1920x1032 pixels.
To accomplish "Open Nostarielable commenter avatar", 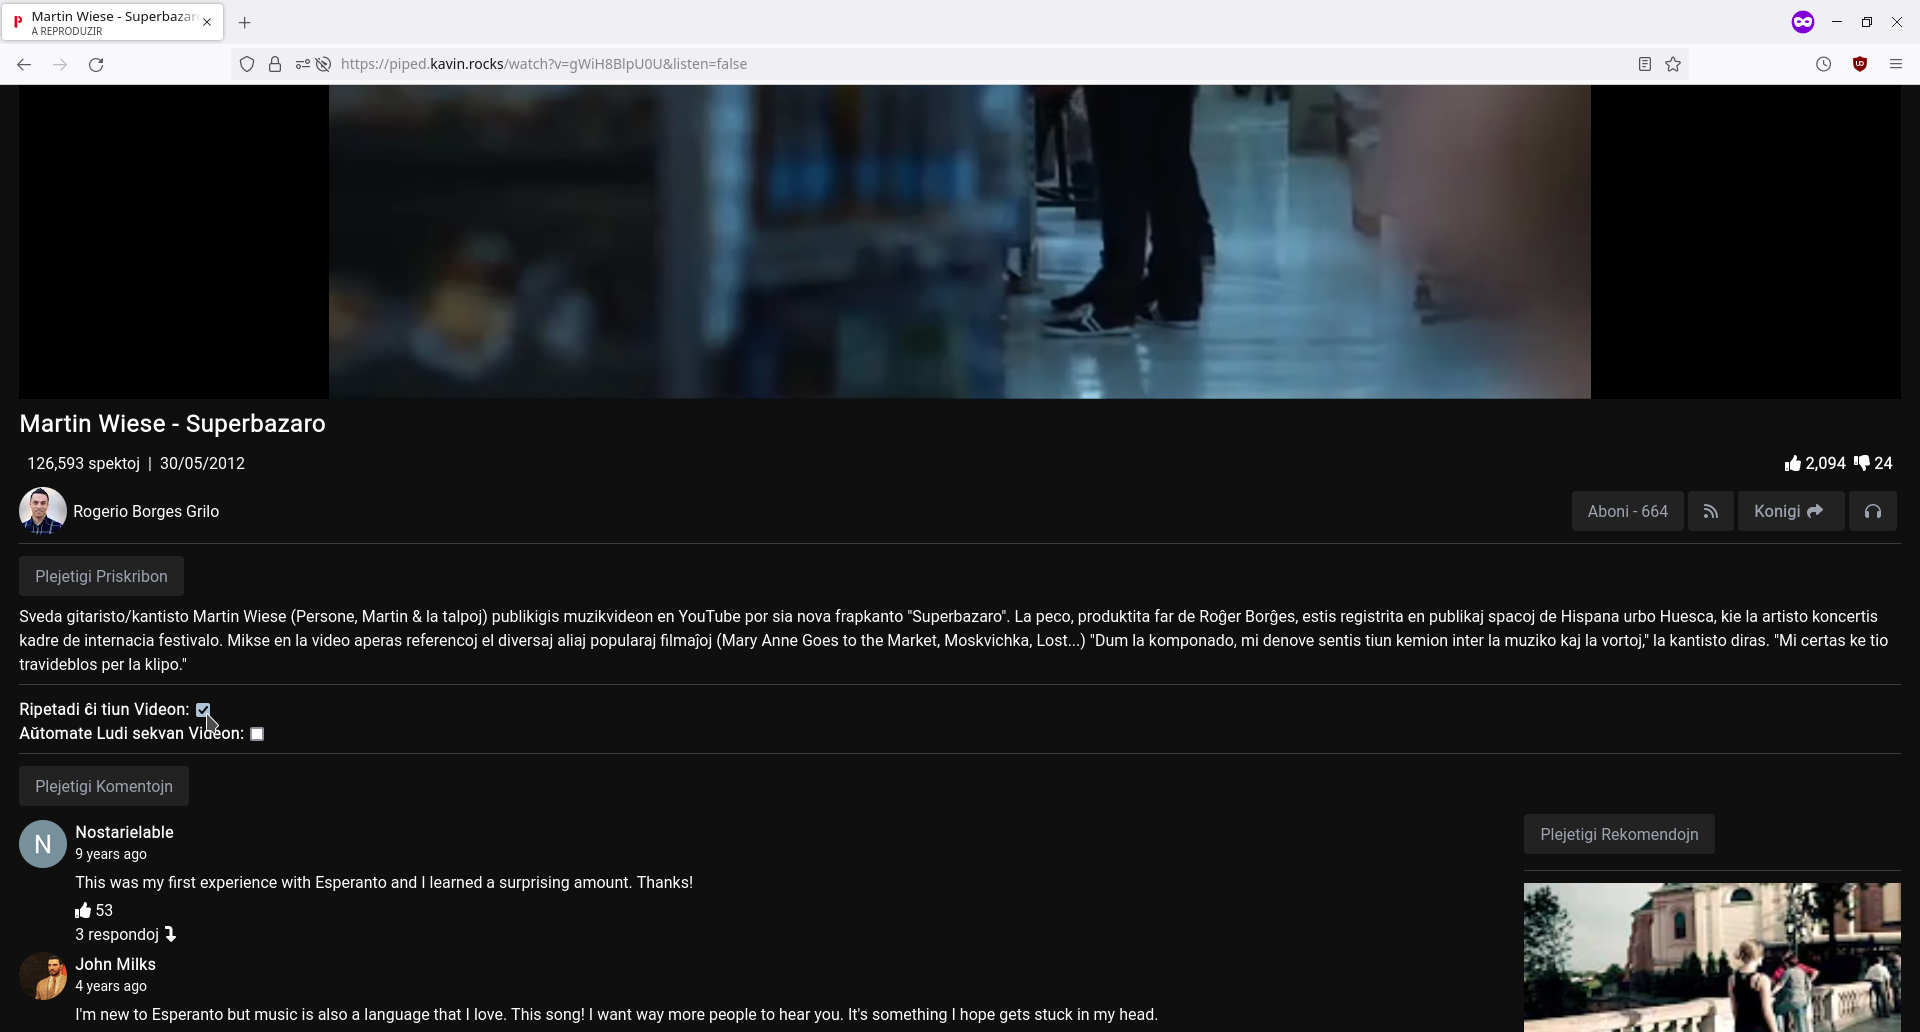I will click(43, 844).
